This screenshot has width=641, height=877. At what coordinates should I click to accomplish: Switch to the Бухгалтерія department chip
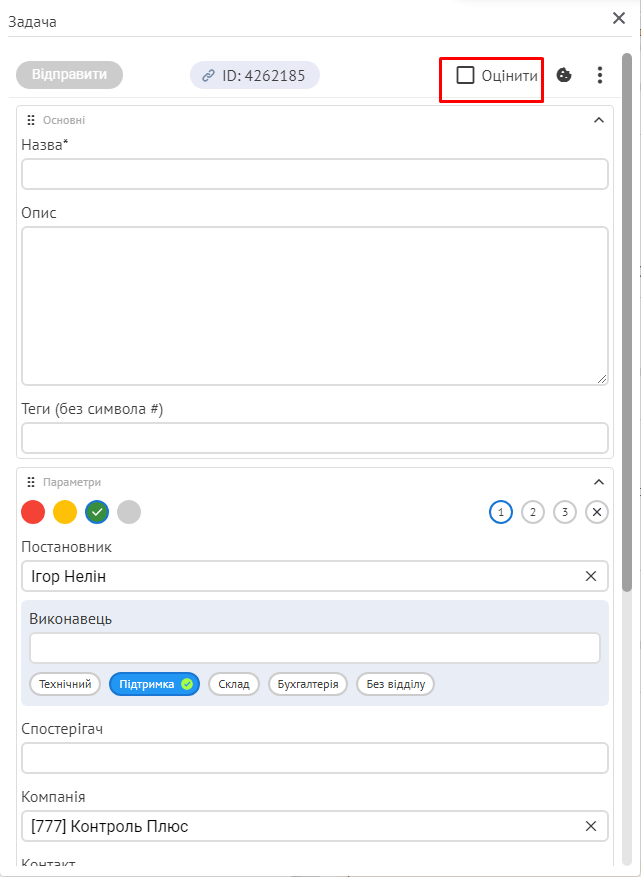tap(308, 684)
